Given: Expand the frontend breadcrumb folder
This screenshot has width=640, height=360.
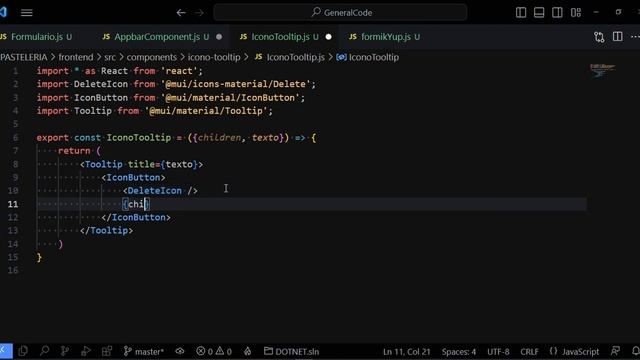Looking at the screenshot, I should click(x=76, y=57).
